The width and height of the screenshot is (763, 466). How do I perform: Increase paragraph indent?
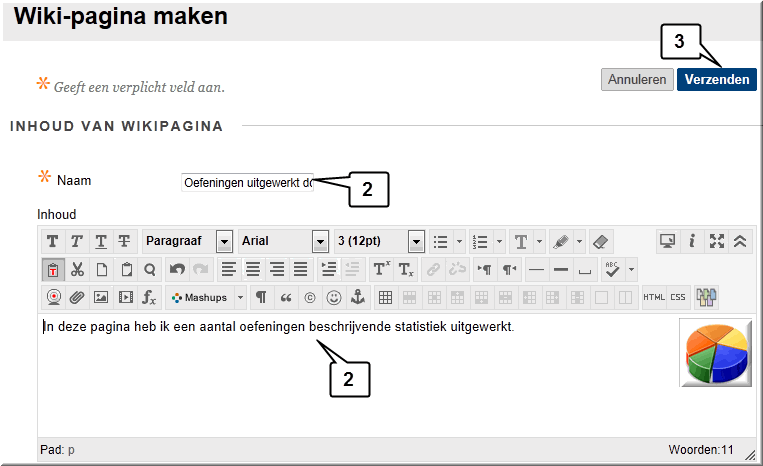[329, 269]
